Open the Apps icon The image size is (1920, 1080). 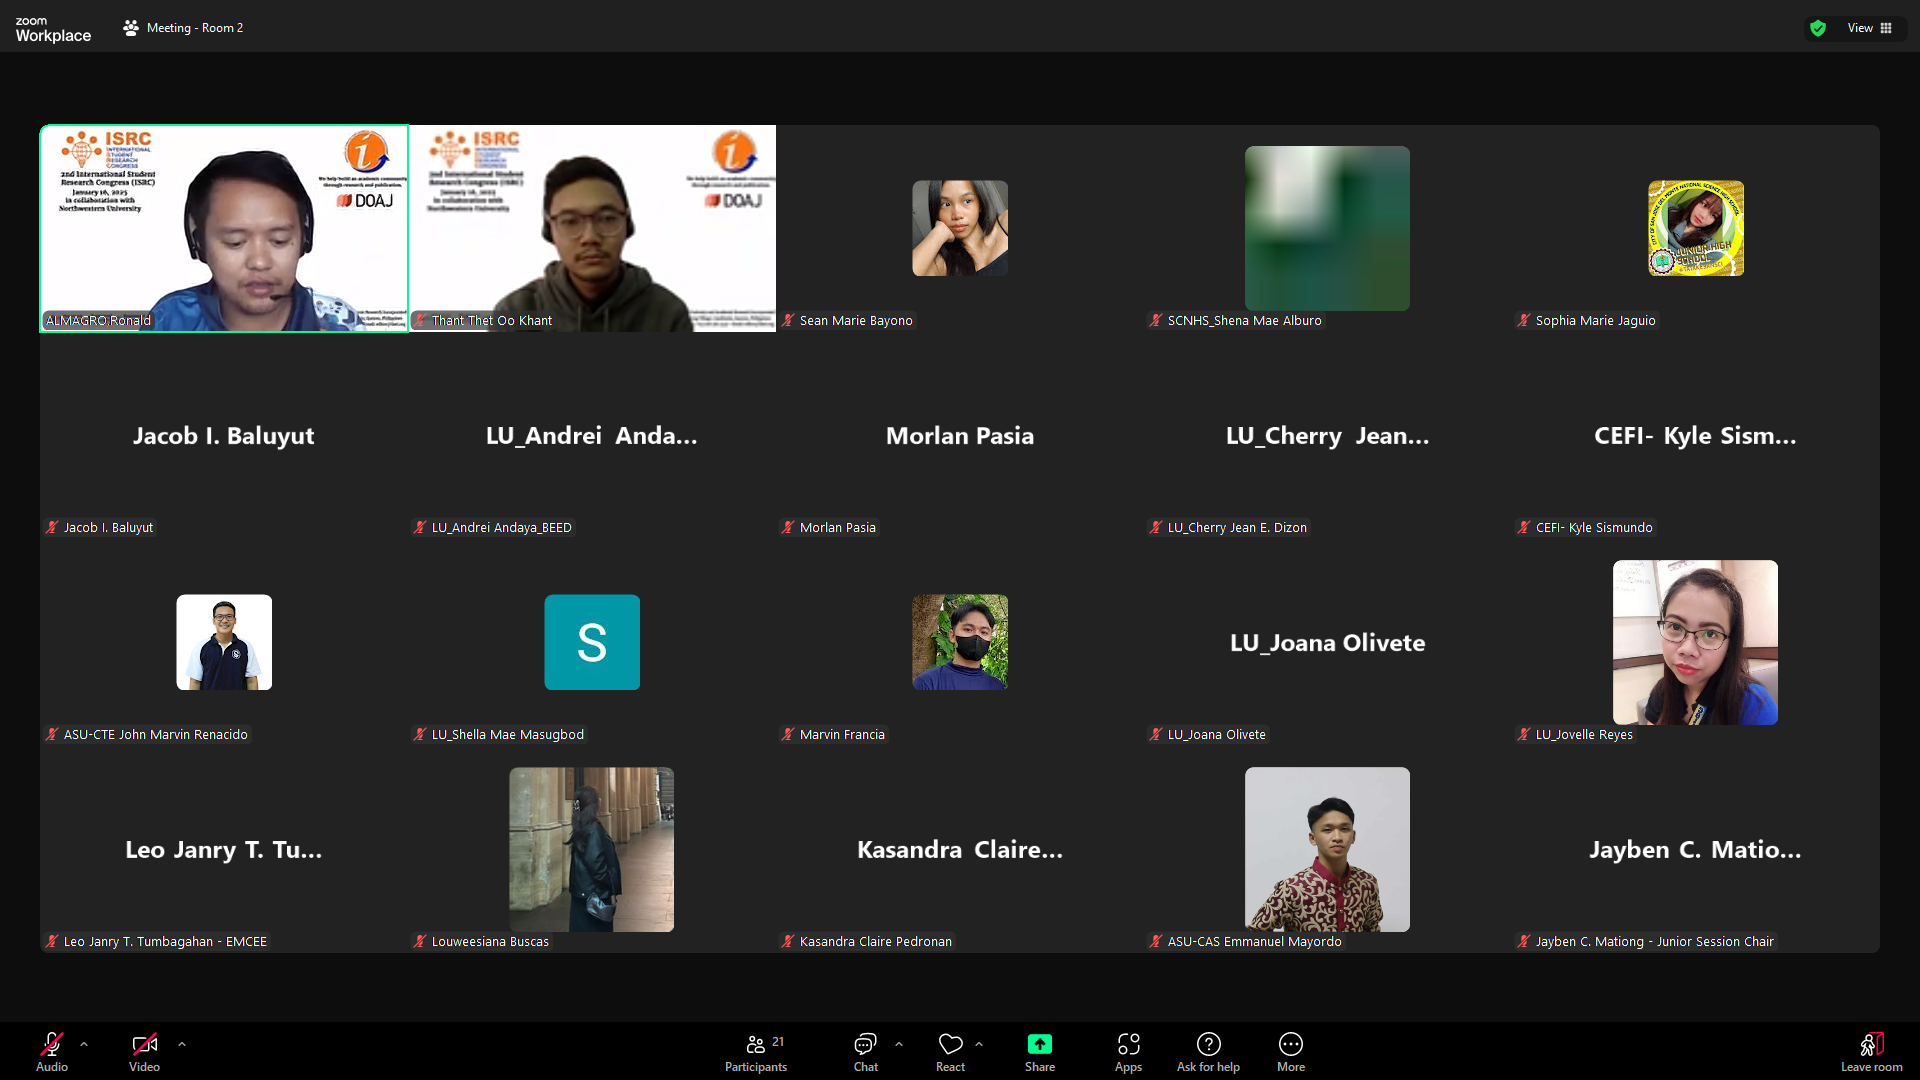(1128, 1045)
